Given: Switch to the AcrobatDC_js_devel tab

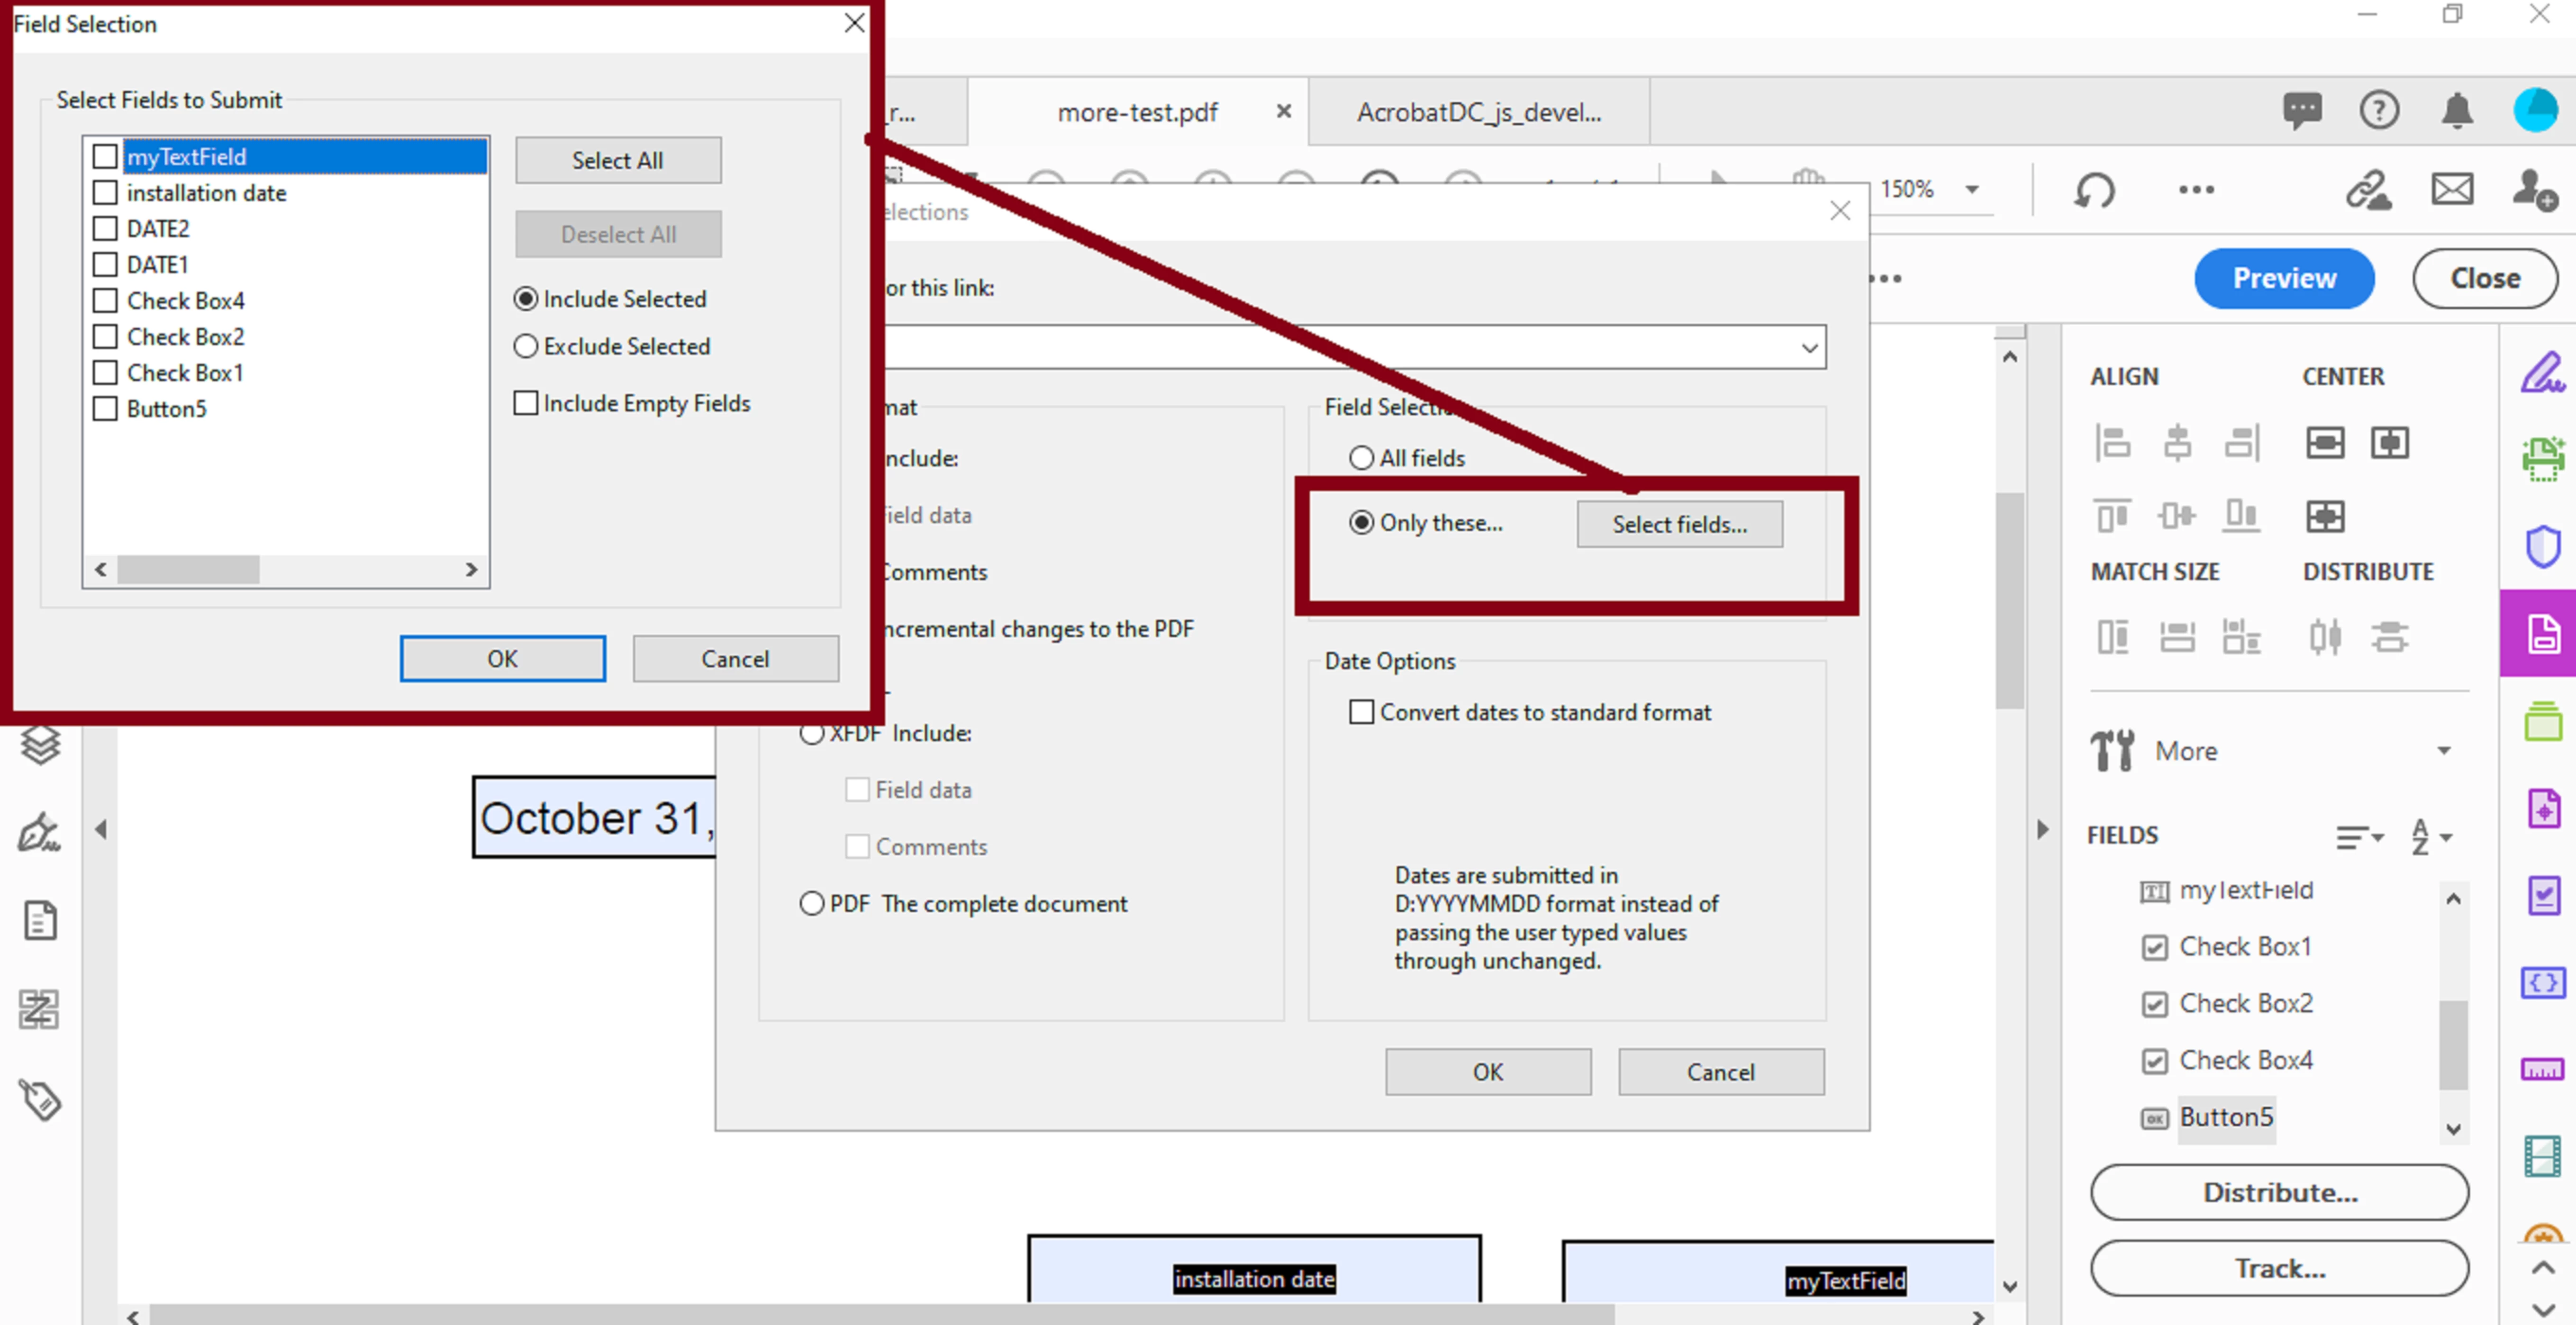Looking at the screenshot, I should click(1478, 112).
